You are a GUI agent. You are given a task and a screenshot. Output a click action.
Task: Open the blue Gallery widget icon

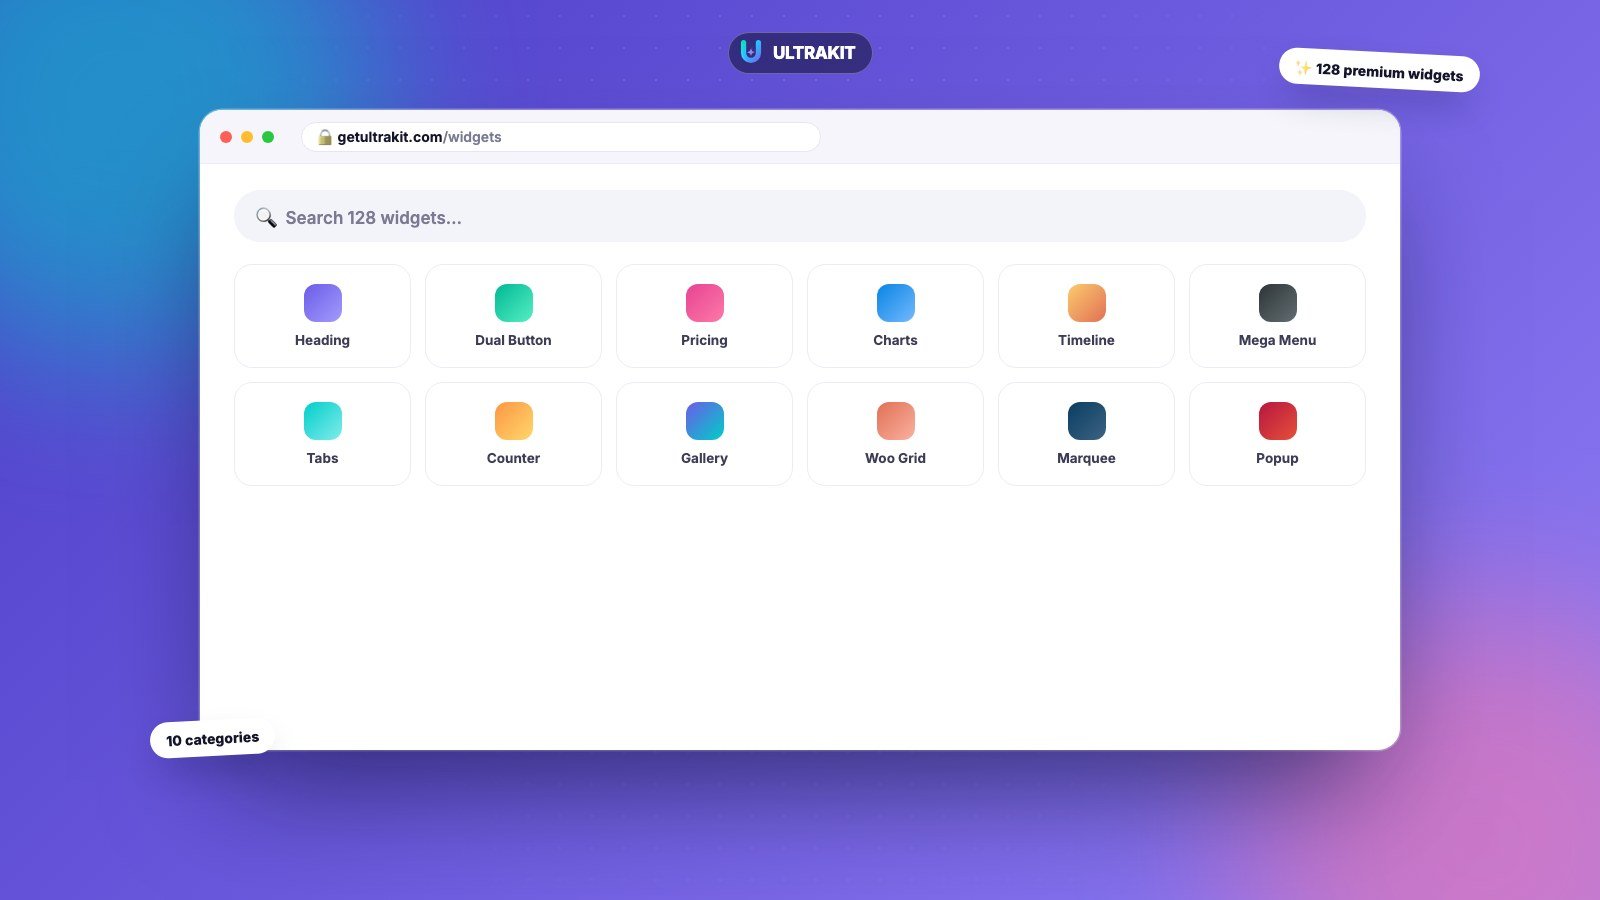tap(704, 421)
